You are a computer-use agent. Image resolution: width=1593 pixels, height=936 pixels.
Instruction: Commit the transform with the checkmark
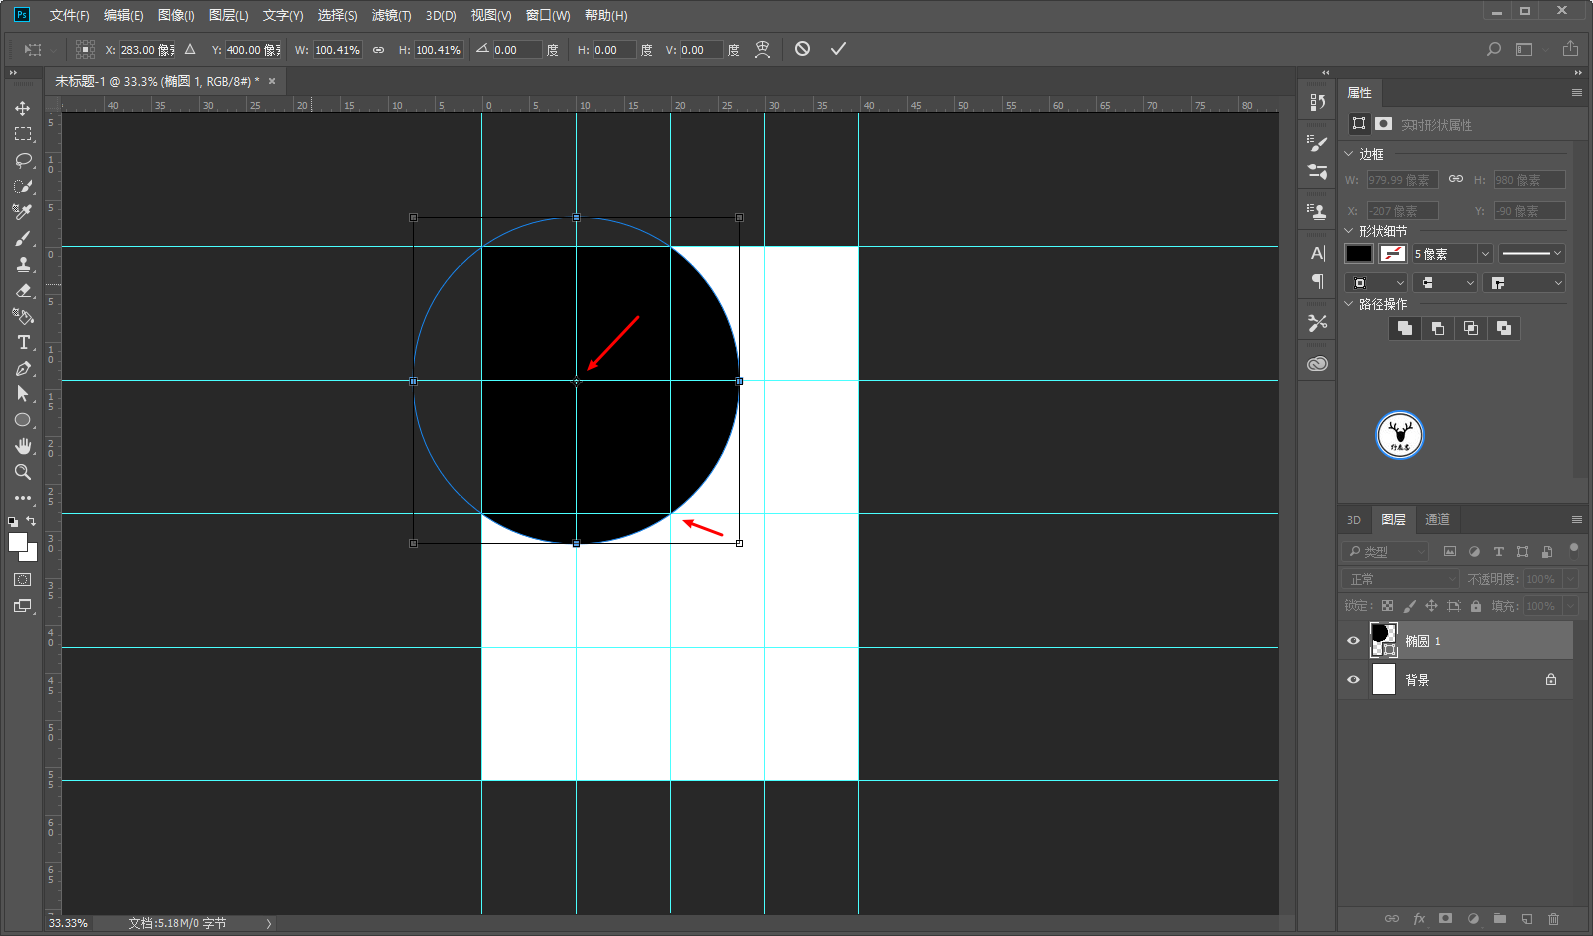(838, 49)
